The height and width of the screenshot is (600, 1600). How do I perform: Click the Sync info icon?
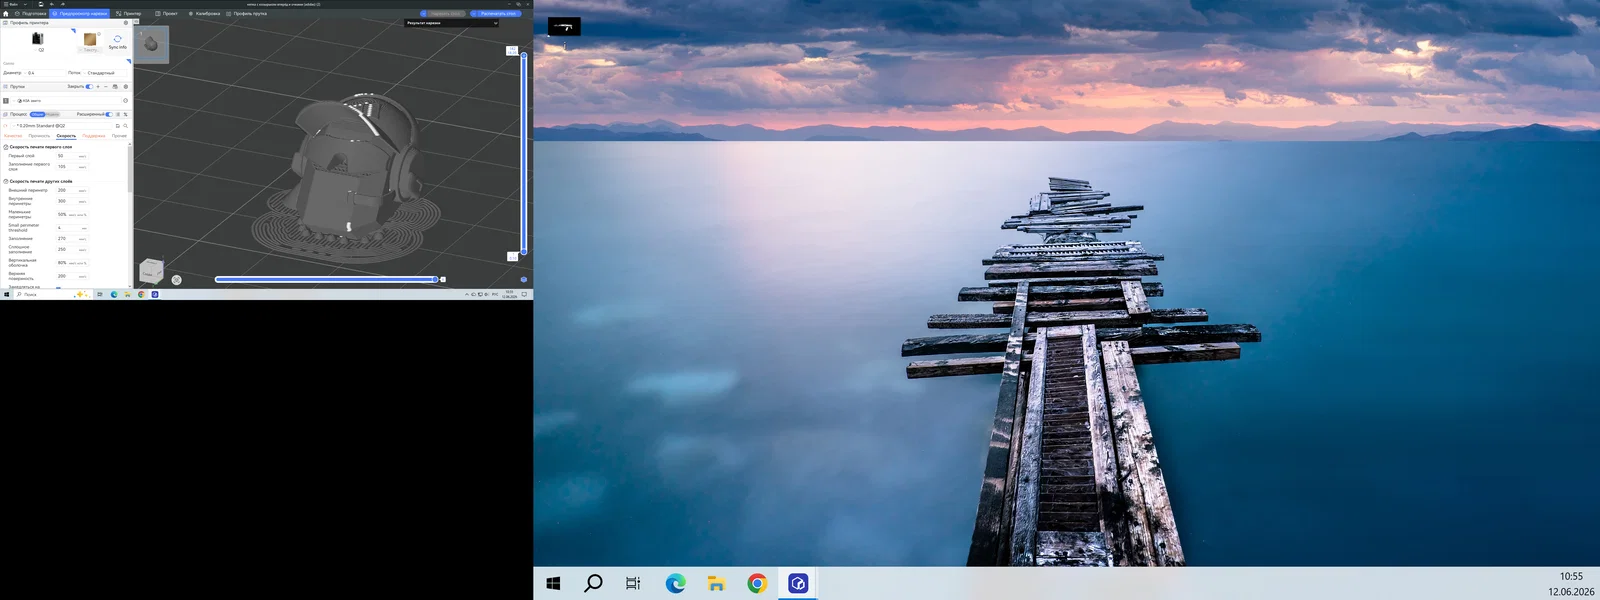point(118,39)
